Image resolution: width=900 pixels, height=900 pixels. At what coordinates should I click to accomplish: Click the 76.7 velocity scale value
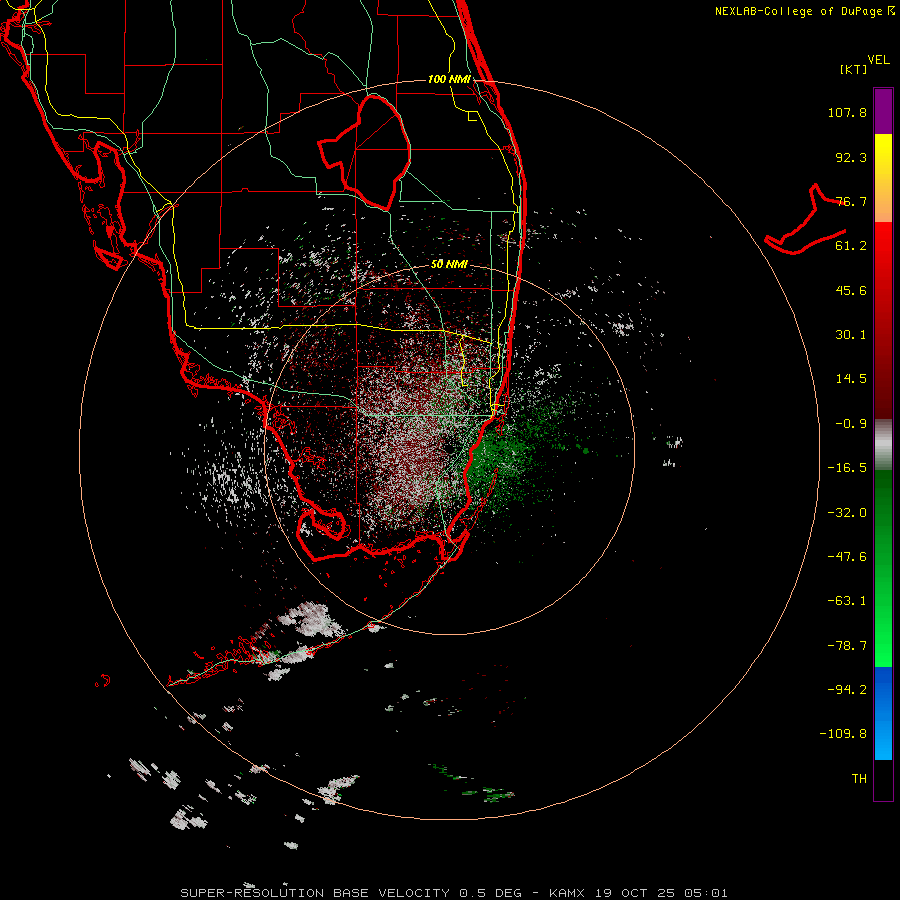click(x=851, y=201)
